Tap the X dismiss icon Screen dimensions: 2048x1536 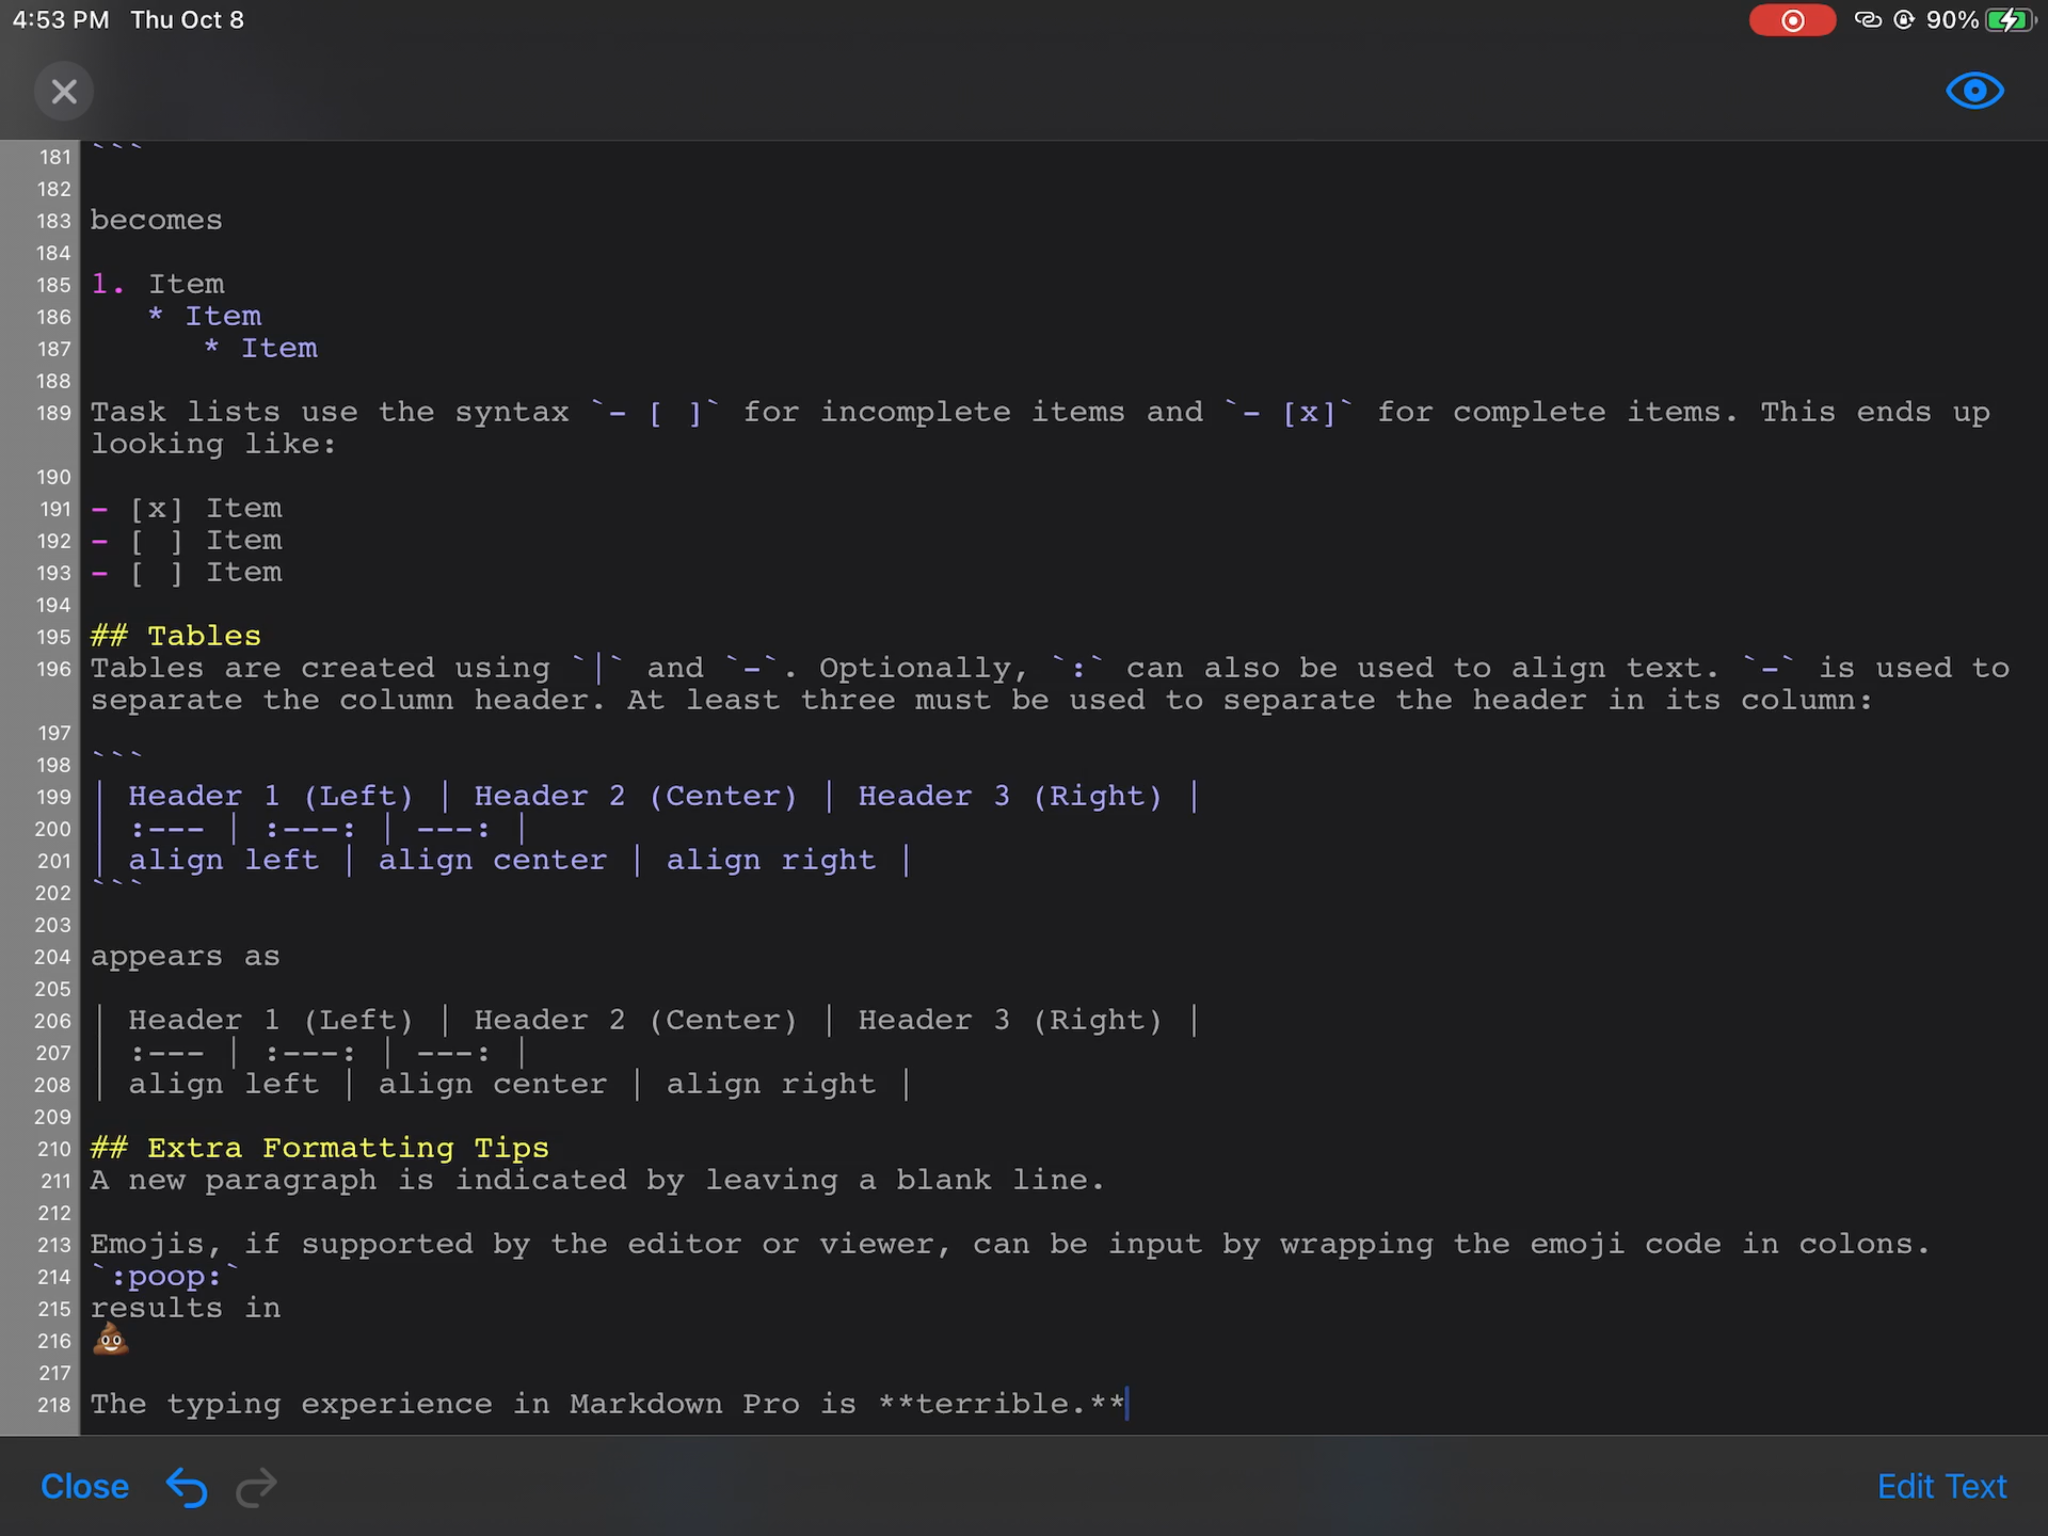click(x=64, y=92)
